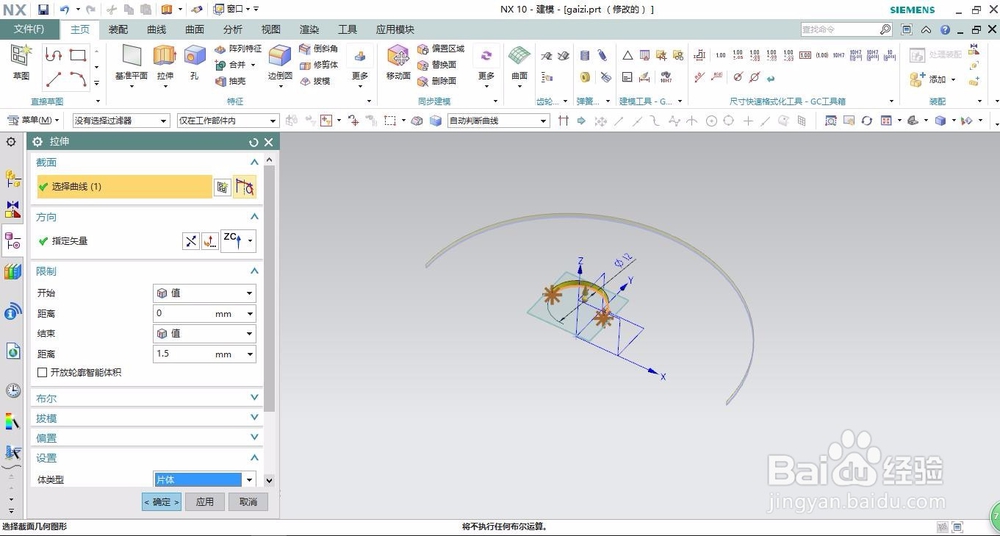Open the 曲面 surface tool
The width and height of the screenshot is (1000, 536).
[x=520, y=63]
